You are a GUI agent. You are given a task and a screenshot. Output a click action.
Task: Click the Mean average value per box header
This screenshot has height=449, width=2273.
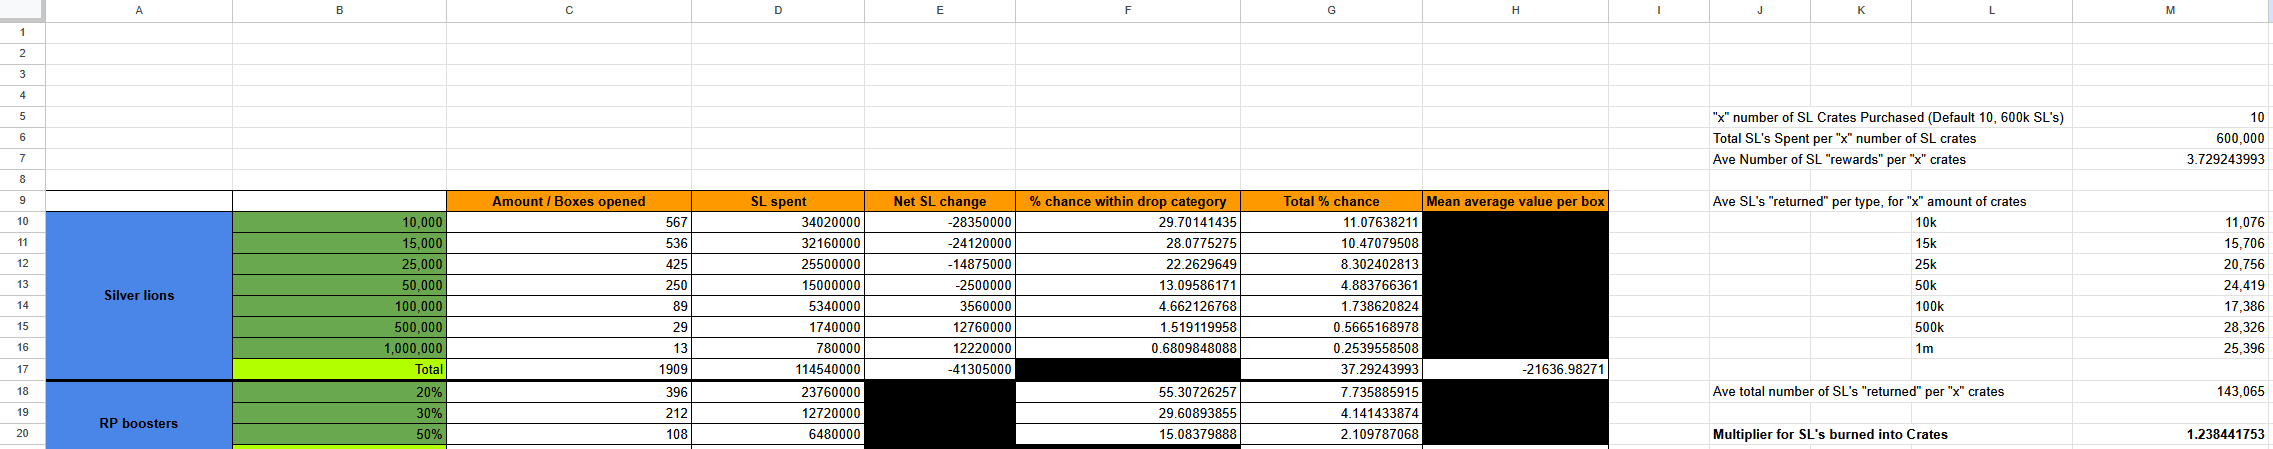pyautogui.click(x=1515, y=201)
